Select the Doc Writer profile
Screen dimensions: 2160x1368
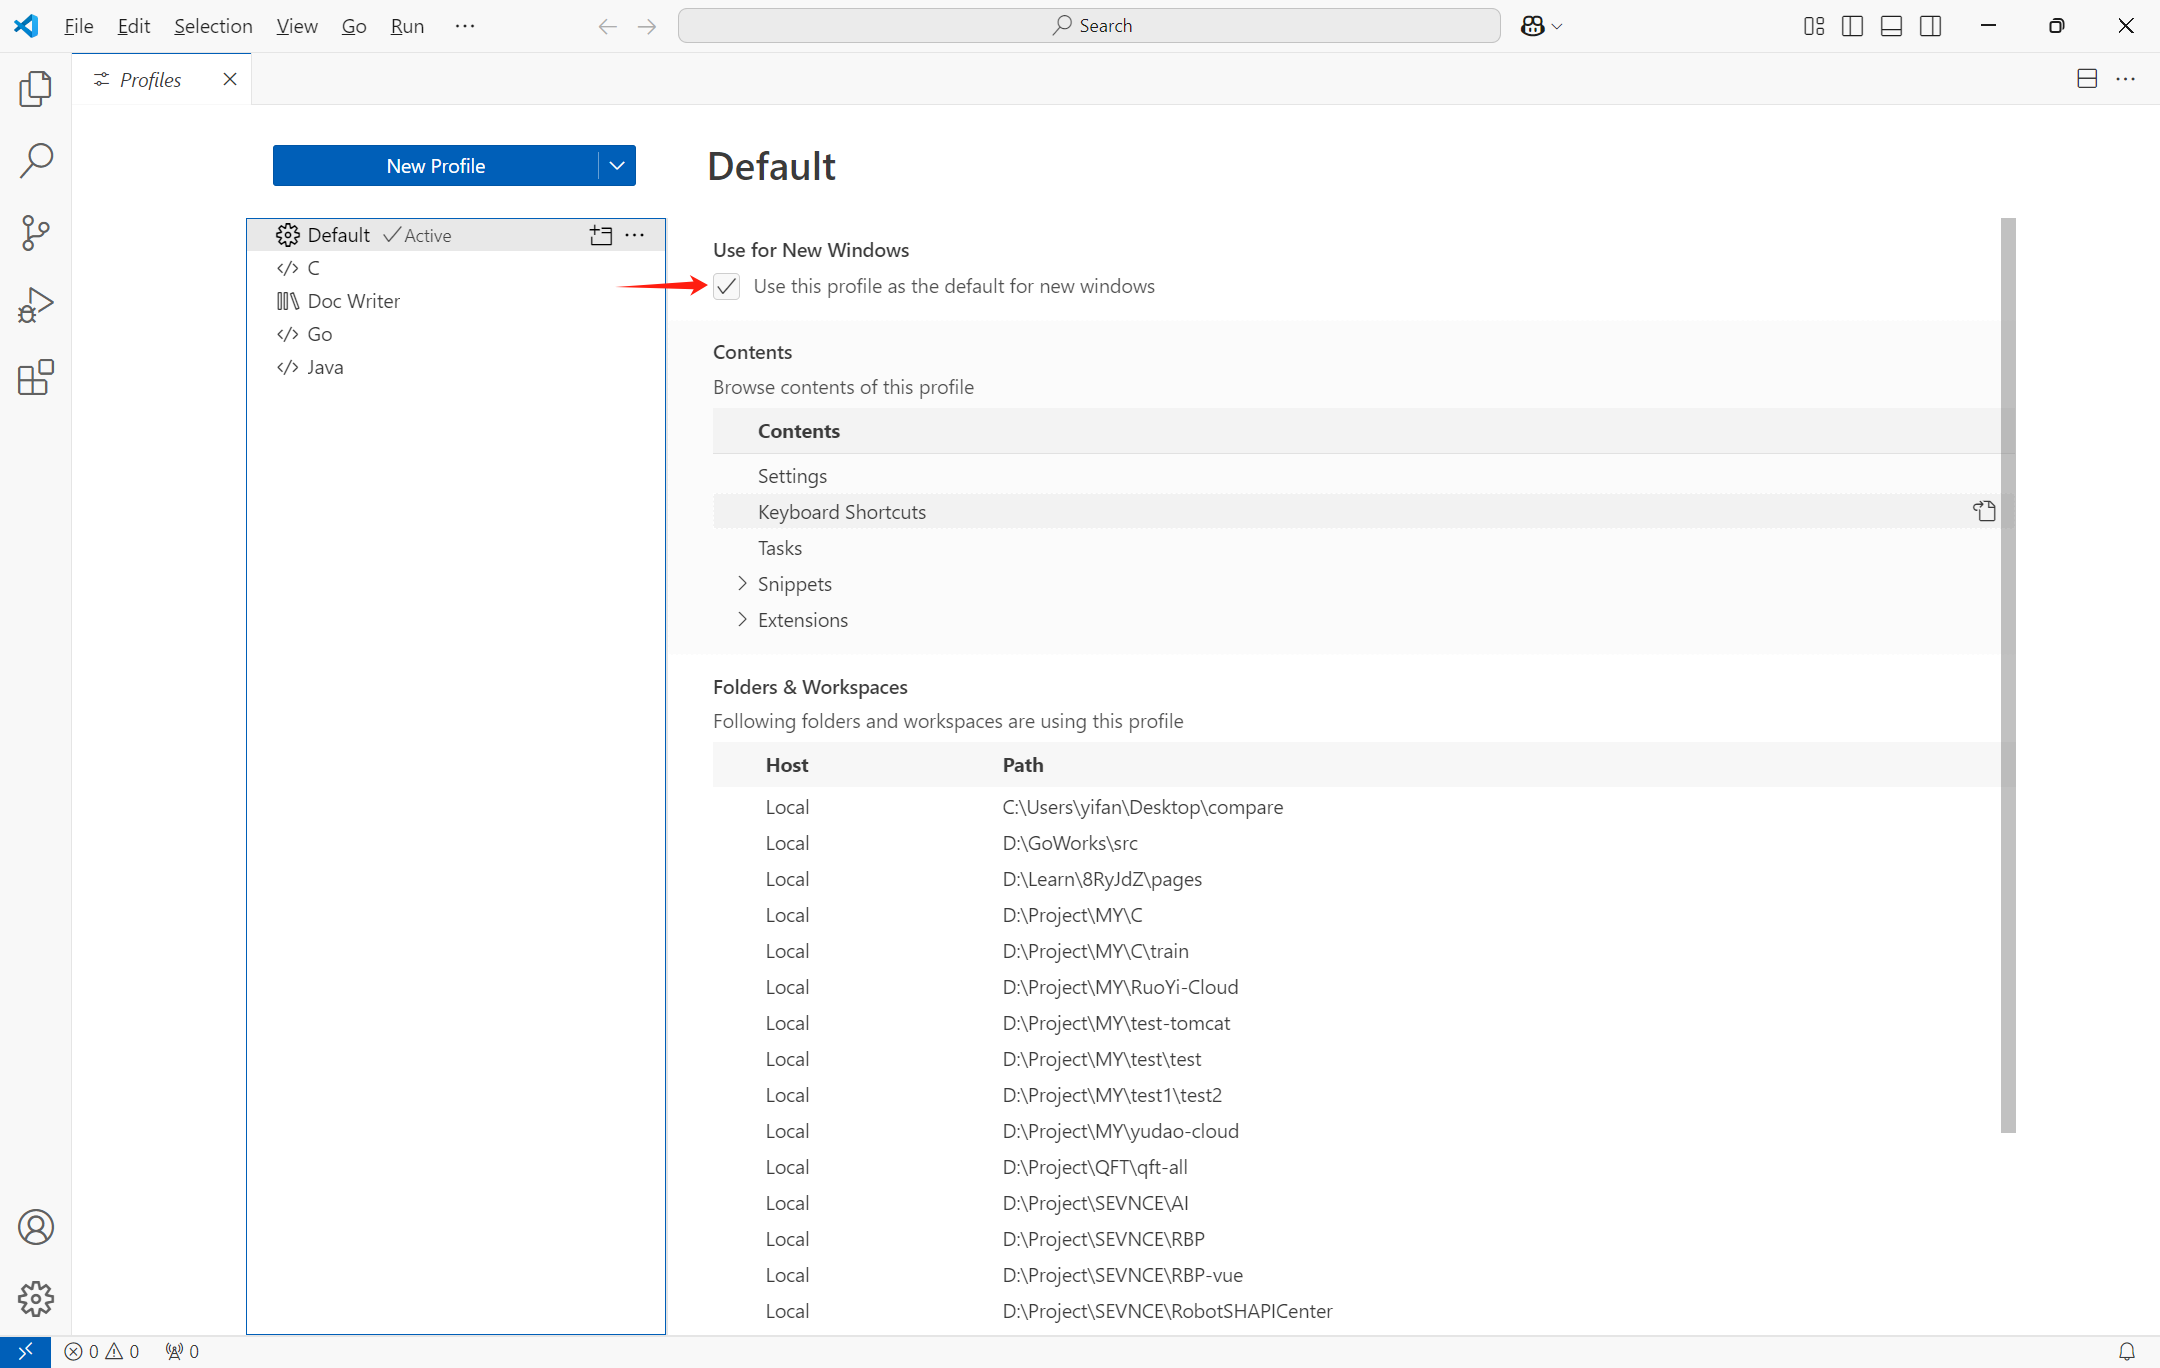(353, 301)
